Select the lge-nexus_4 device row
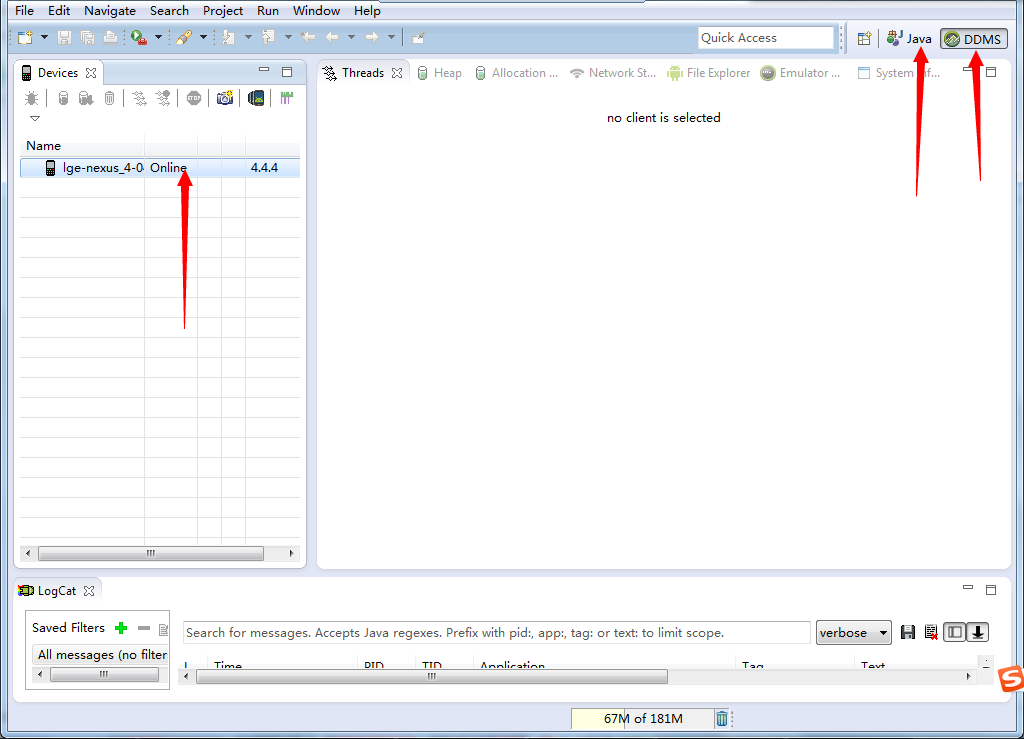The image size is (1024, 739). tap(160, 168)
